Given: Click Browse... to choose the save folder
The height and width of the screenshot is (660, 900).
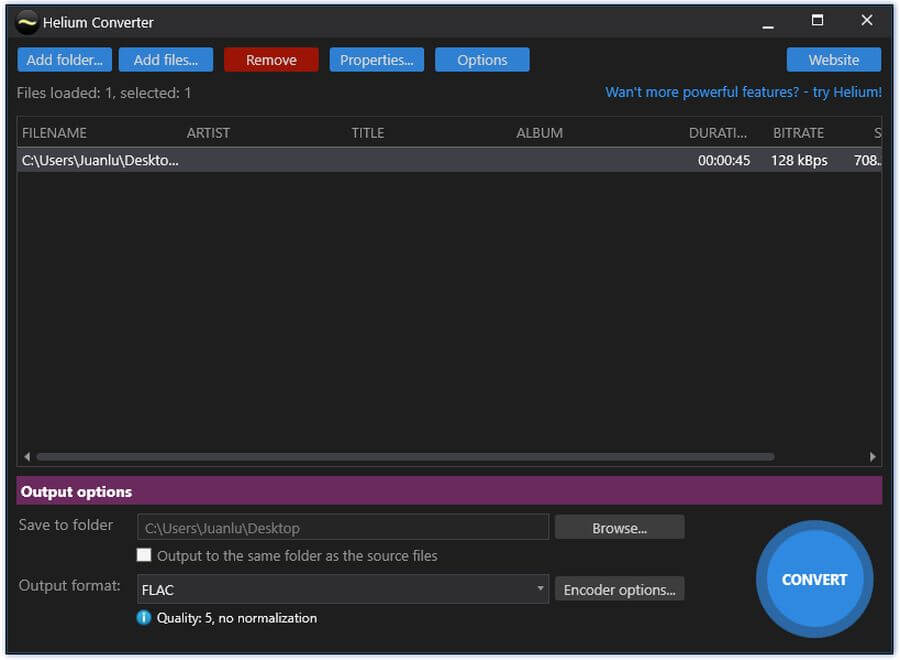Looking at the screenshot, I should [619, 527].
